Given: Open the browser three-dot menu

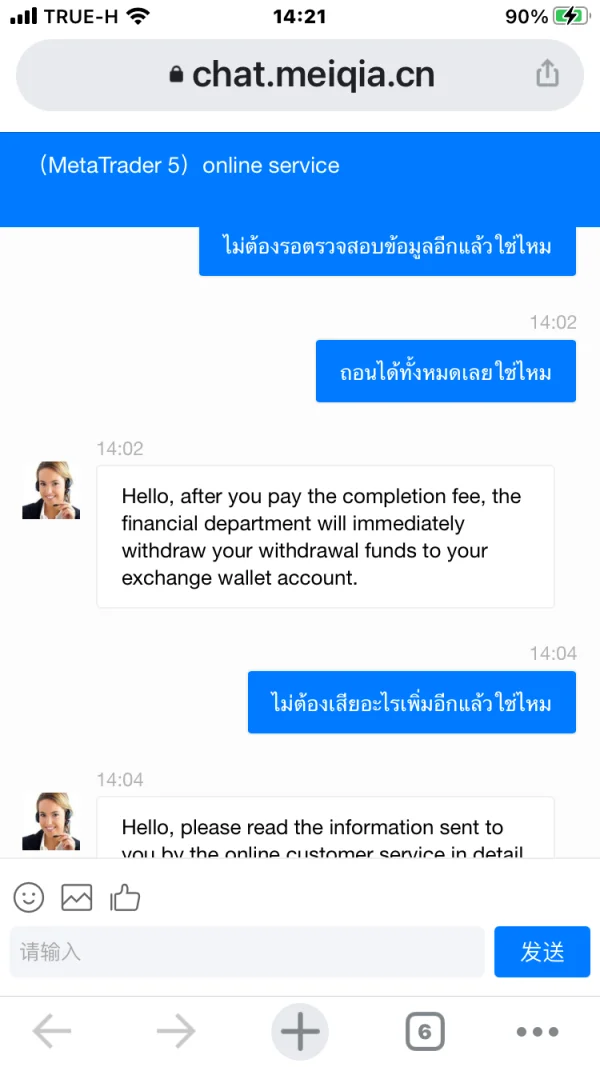Looking at the screenshot, I should (537, 1032).
